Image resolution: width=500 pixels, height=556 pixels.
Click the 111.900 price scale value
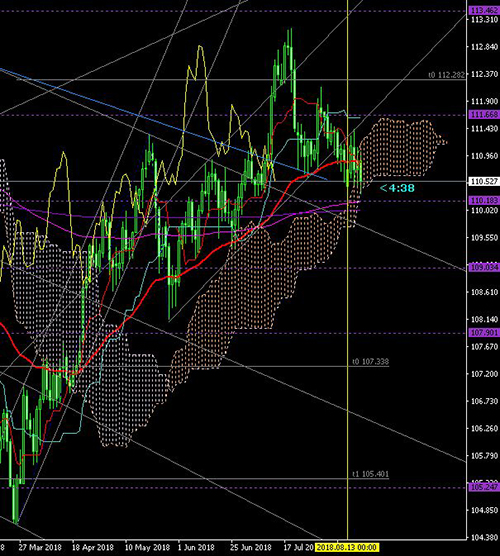pos(485,101)
